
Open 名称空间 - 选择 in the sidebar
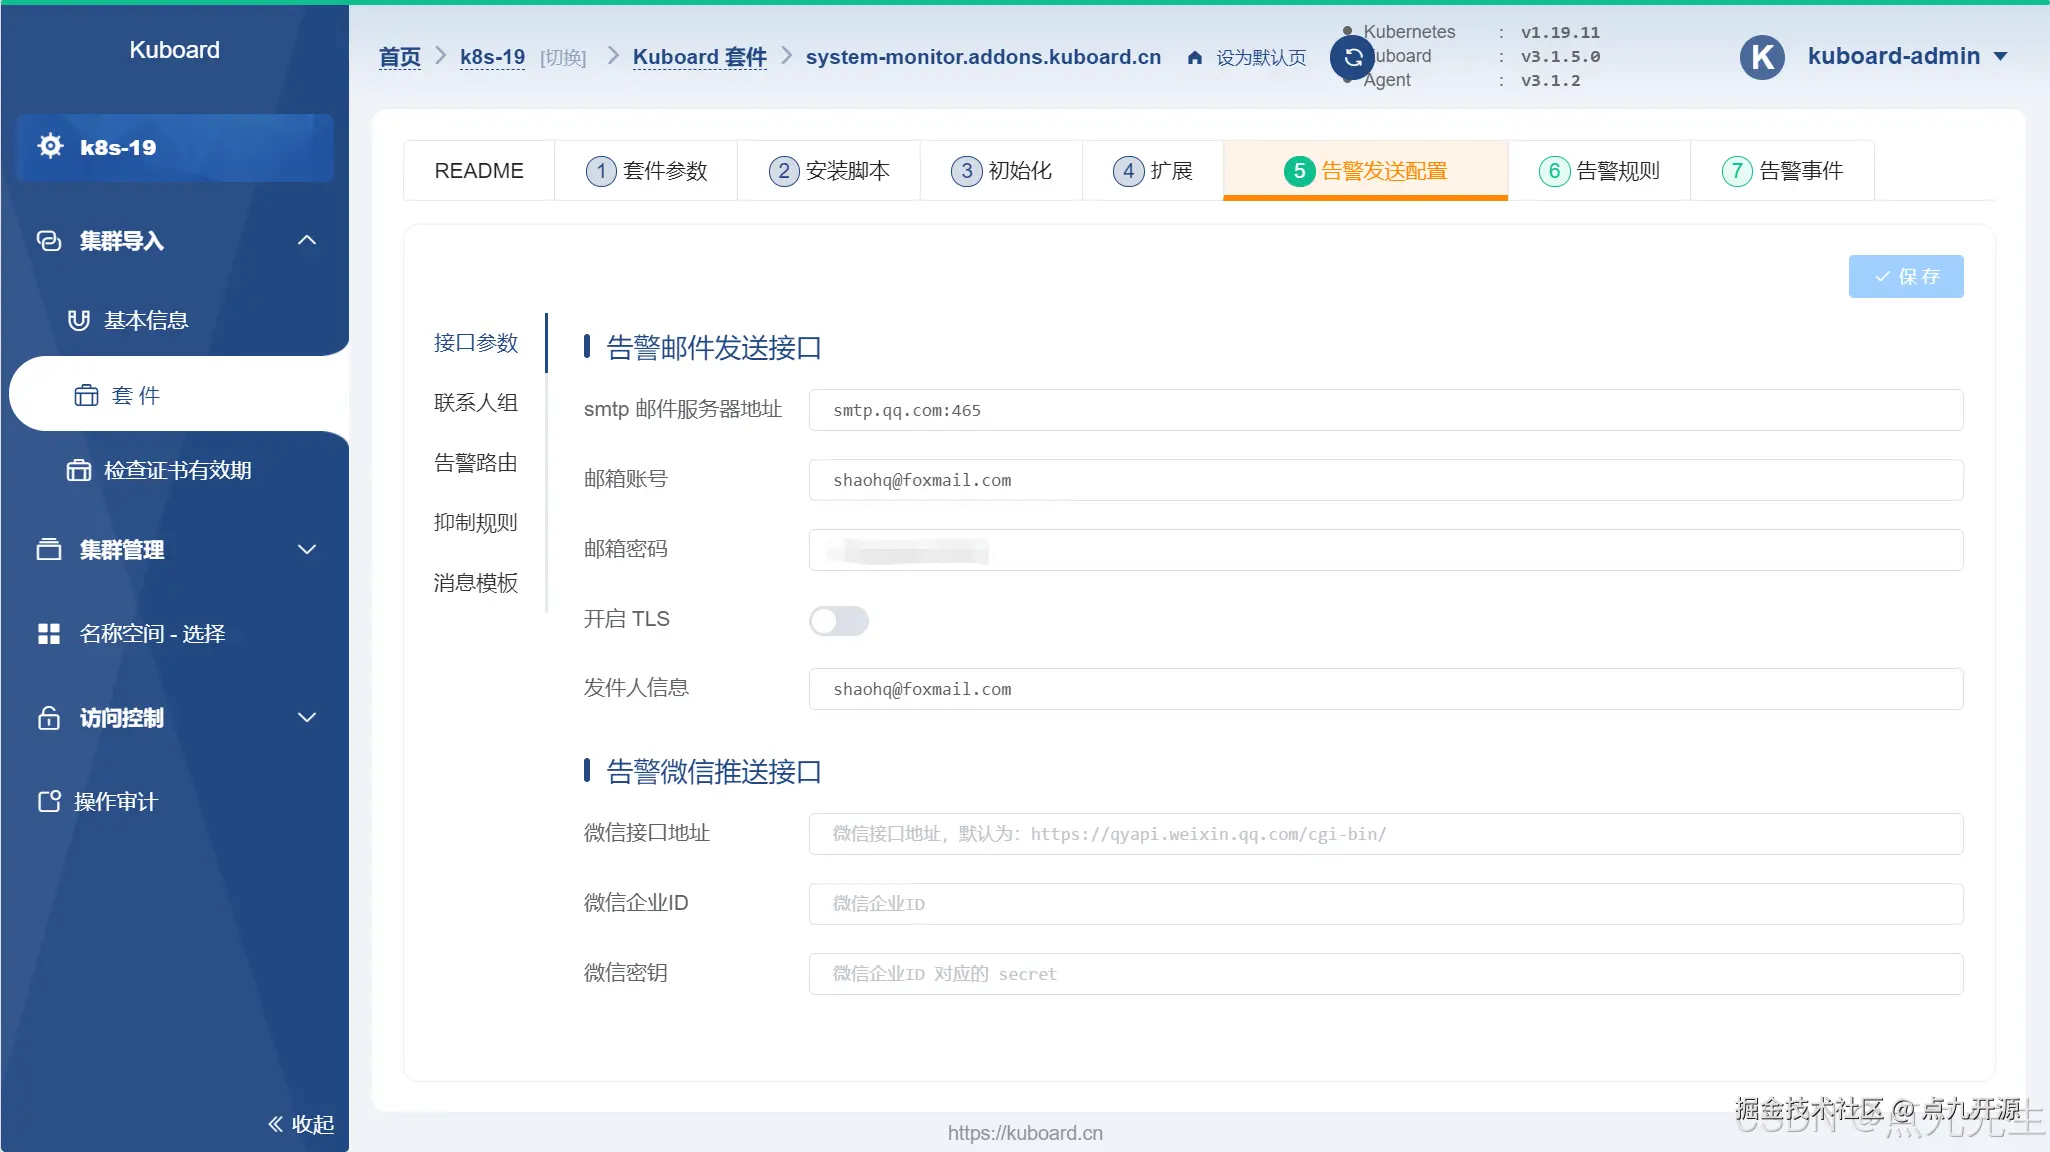click(x=152, y=632)
